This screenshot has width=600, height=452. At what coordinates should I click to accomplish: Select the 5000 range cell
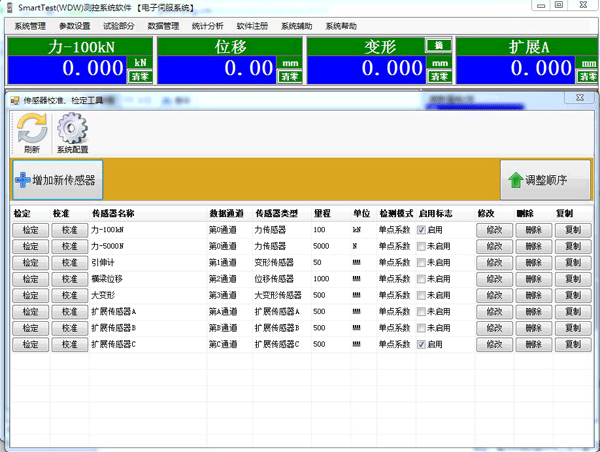[x=331, y=246]
